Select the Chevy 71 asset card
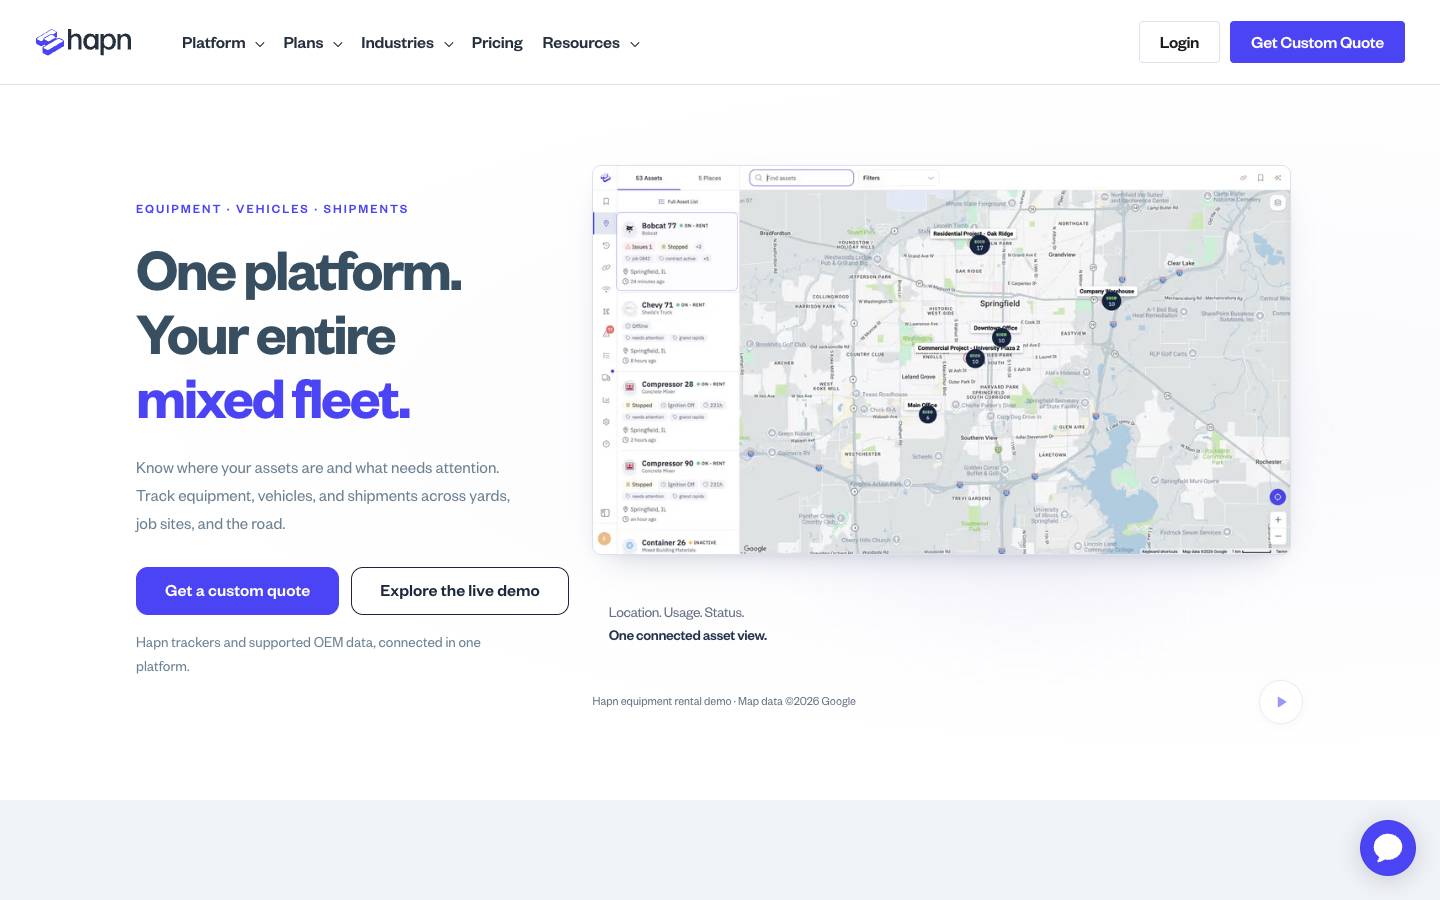The height and width of the screenshot is (900, 1440). (x=678, y=331)
